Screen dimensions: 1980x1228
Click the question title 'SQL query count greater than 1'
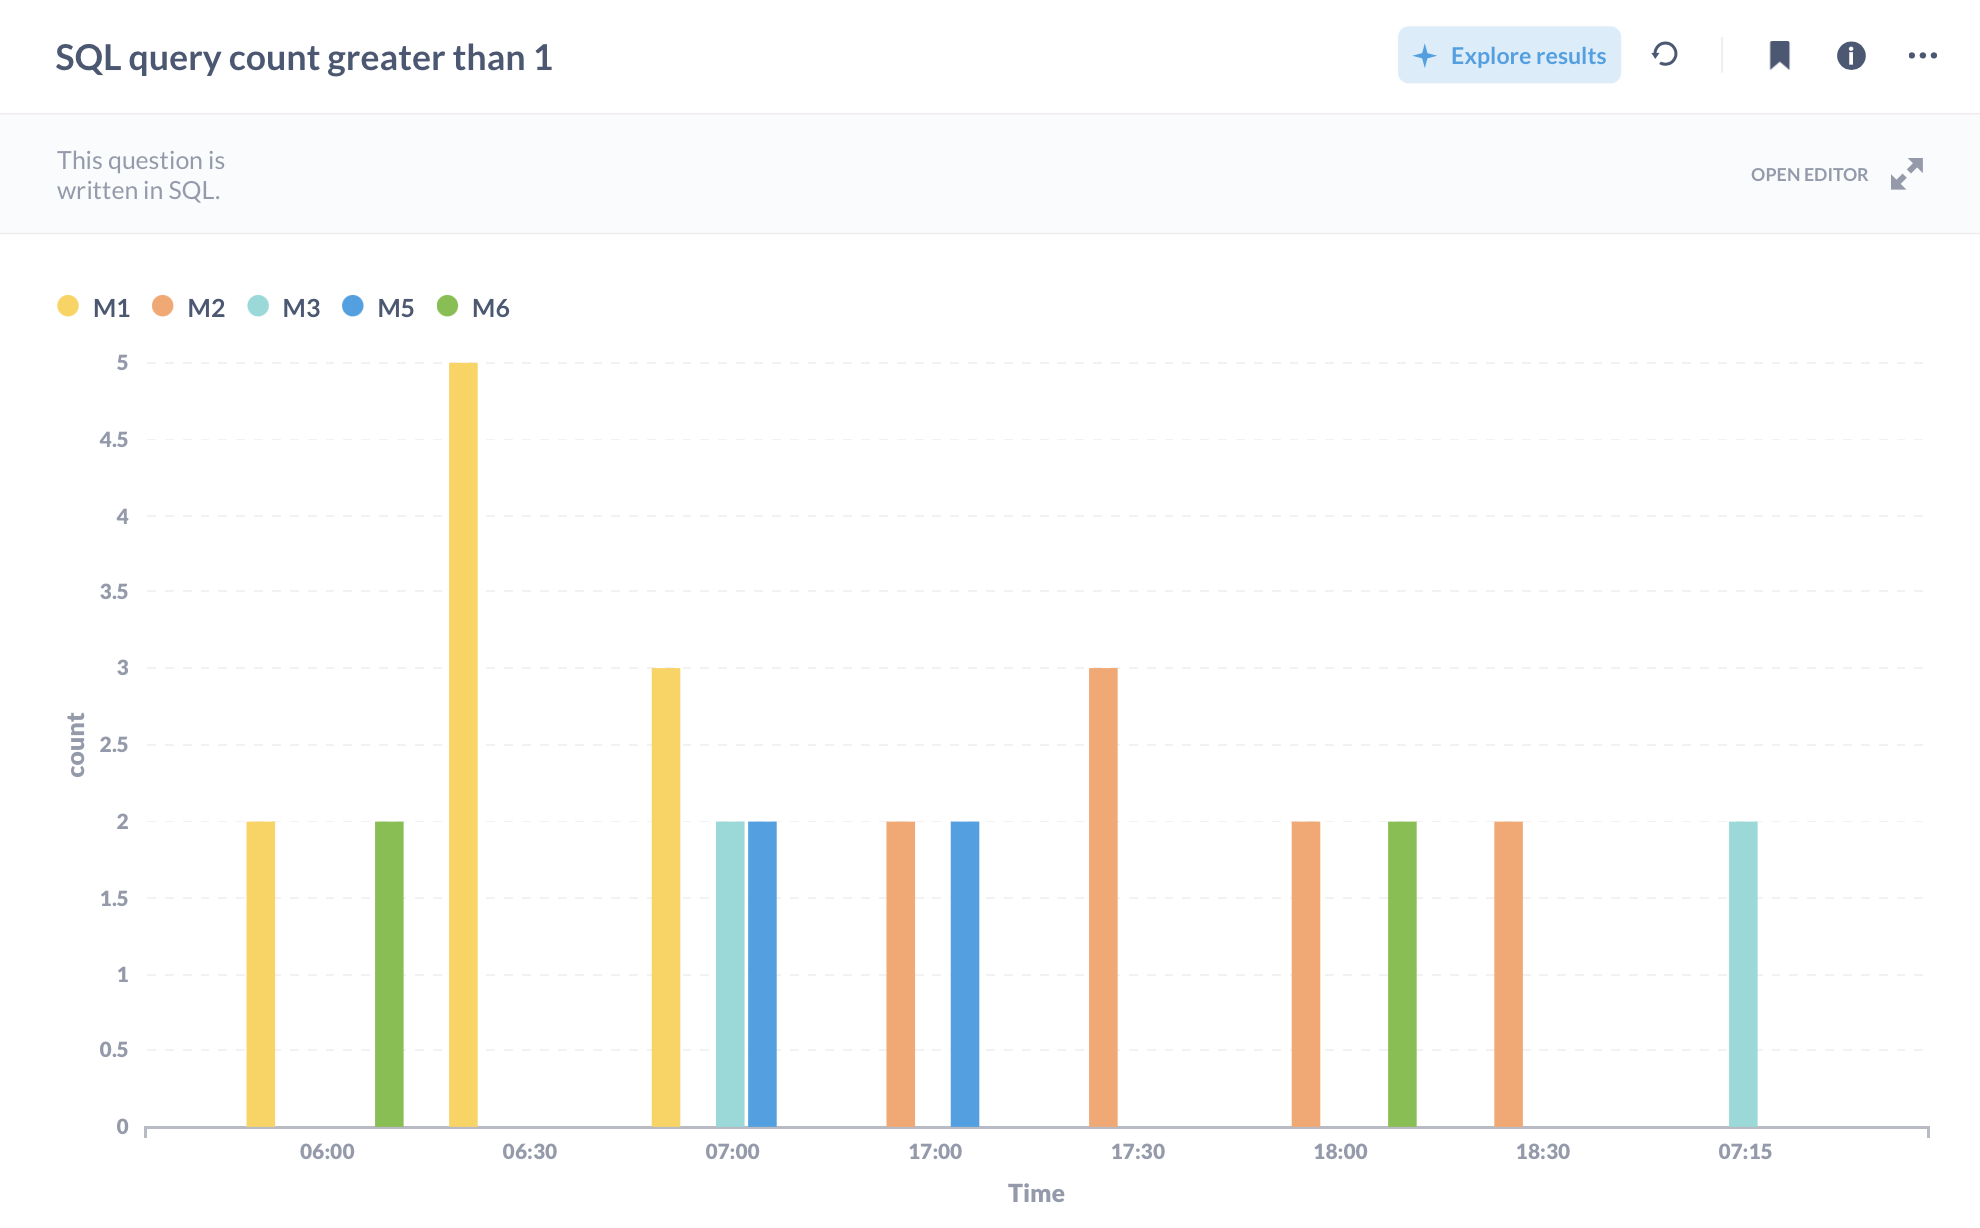click(x=304, y=58)
